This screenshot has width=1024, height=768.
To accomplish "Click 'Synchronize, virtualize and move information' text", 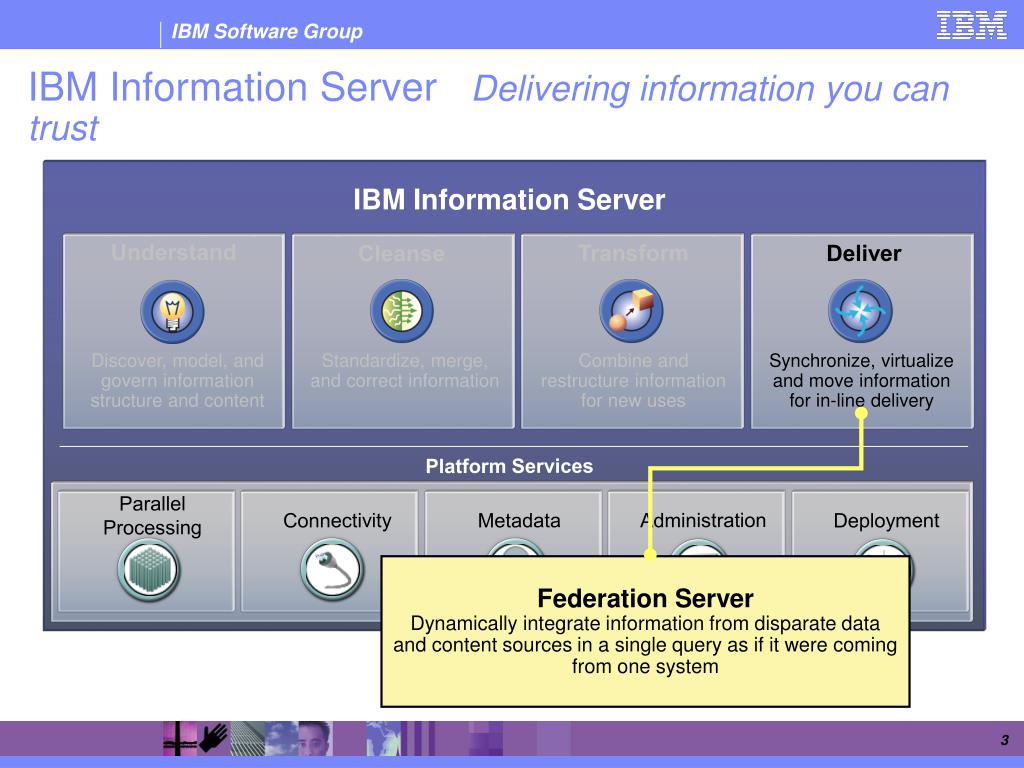I will click(x=861, y=380).
